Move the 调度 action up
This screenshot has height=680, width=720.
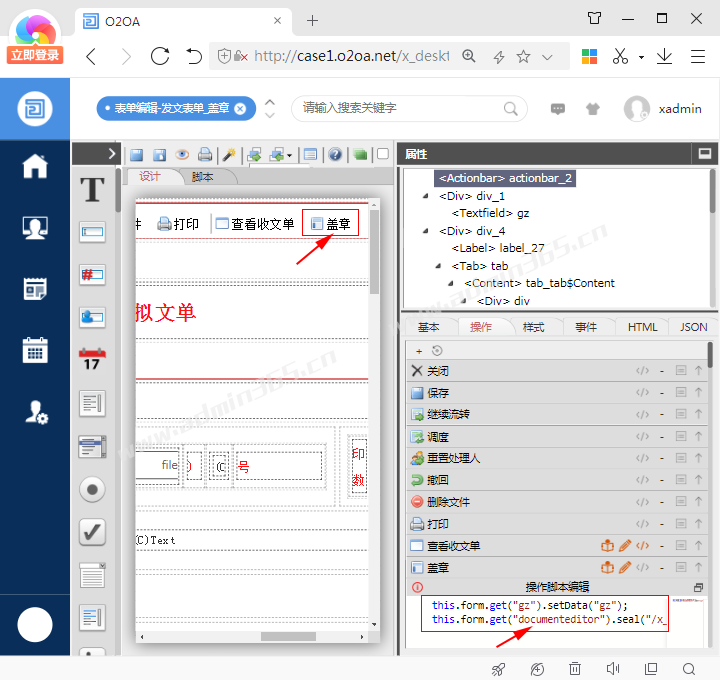(698, 436)
